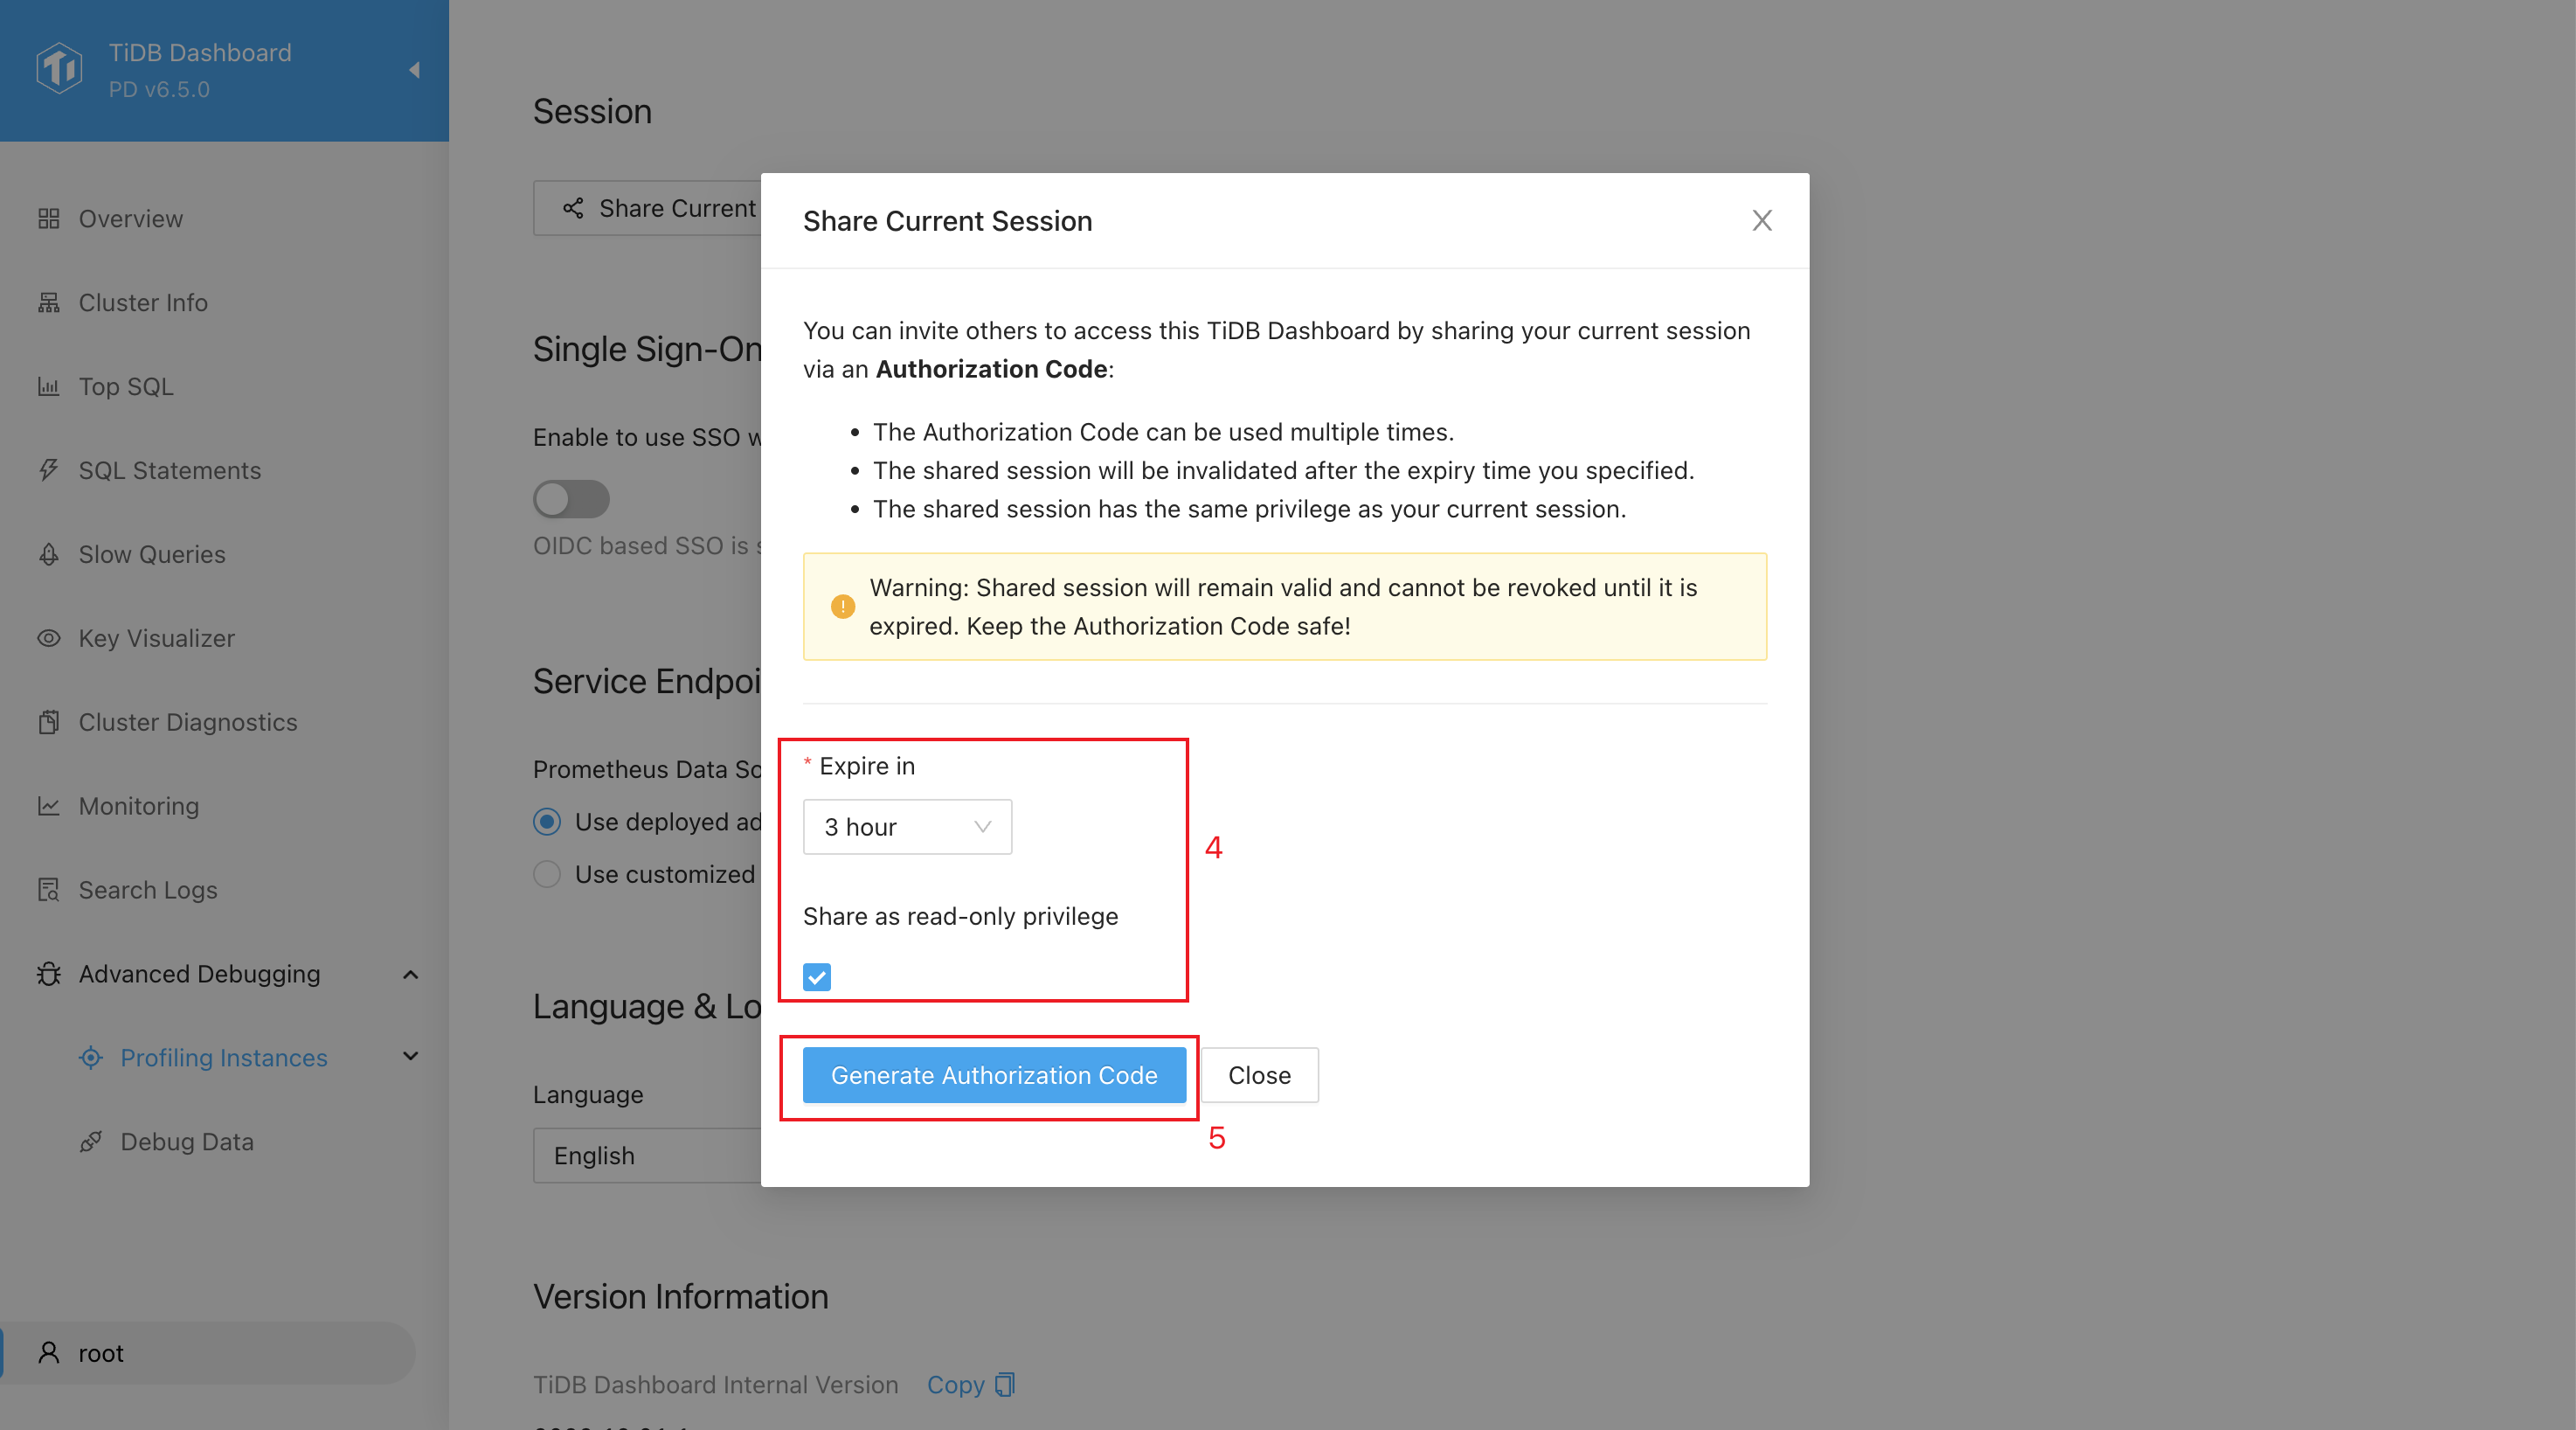The height and width of the screenshot is (1430, 2576).
Task: Open the Expire in dropdown
Action: pos(907,827)
